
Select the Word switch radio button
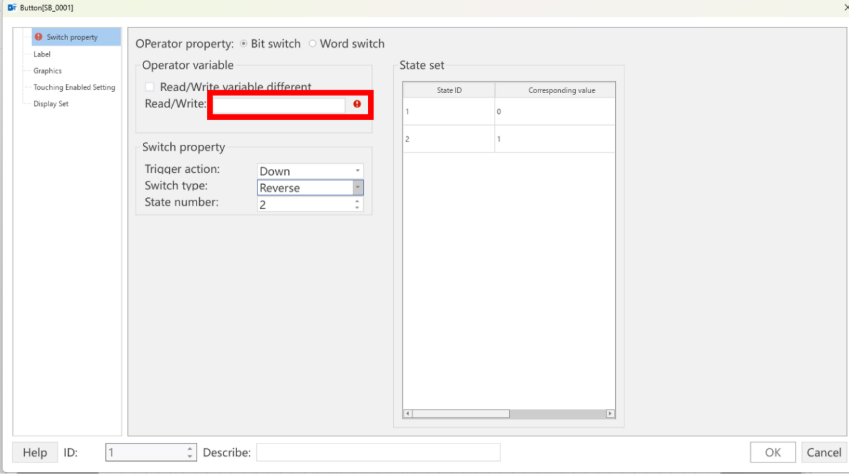click(312, 43)
